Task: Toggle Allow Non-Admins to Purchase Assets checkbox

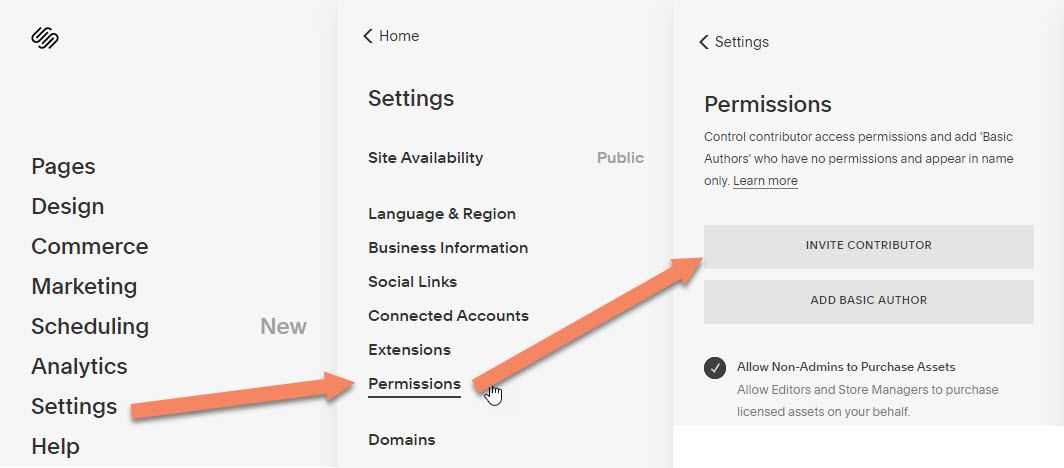Action: pos(715,367)
